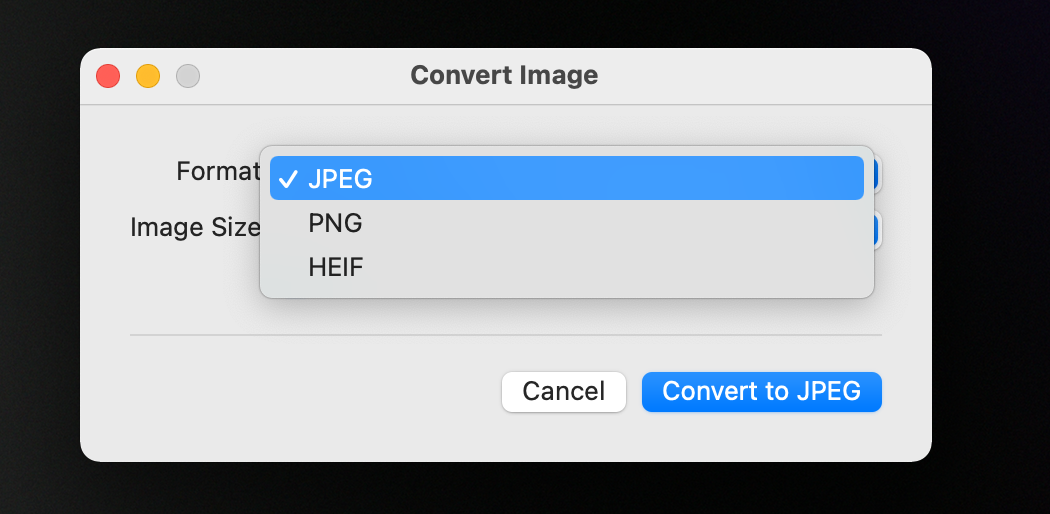Image resolution: width=1050 pixels, height=514 pixels.
Task: Click the Convert to JPEG button
Action: point(761,392)
